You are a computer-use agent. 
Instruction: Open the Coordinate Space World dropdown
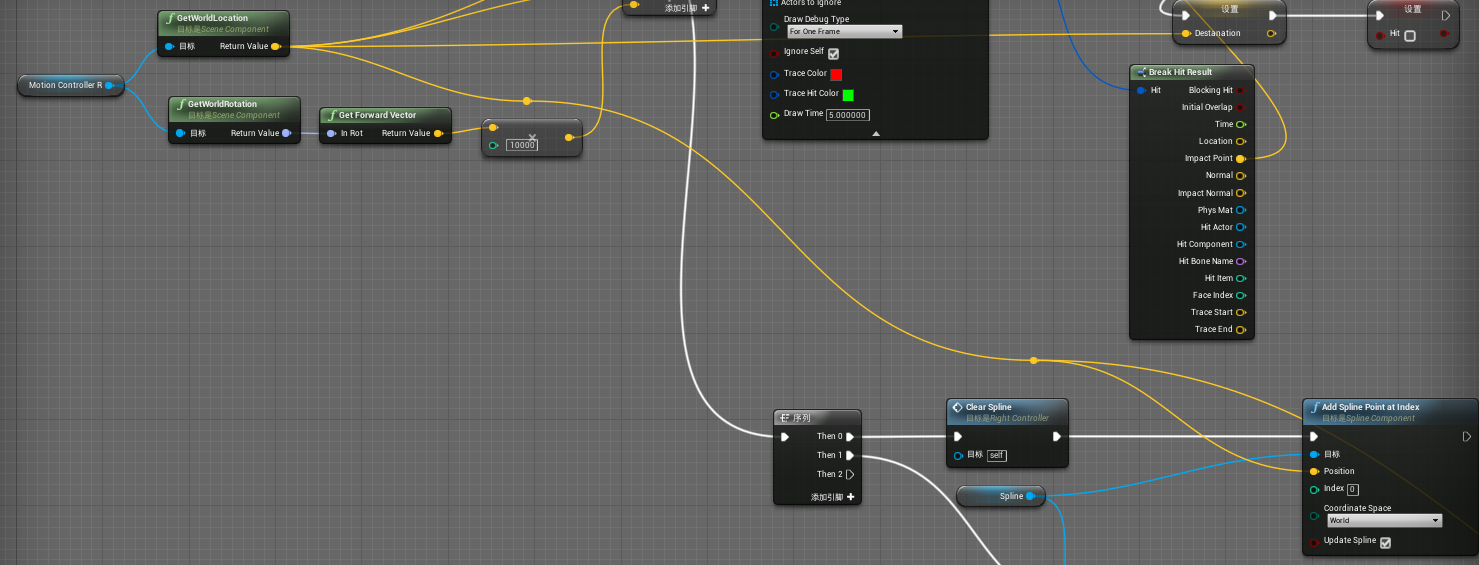(x=1384, y=520)
